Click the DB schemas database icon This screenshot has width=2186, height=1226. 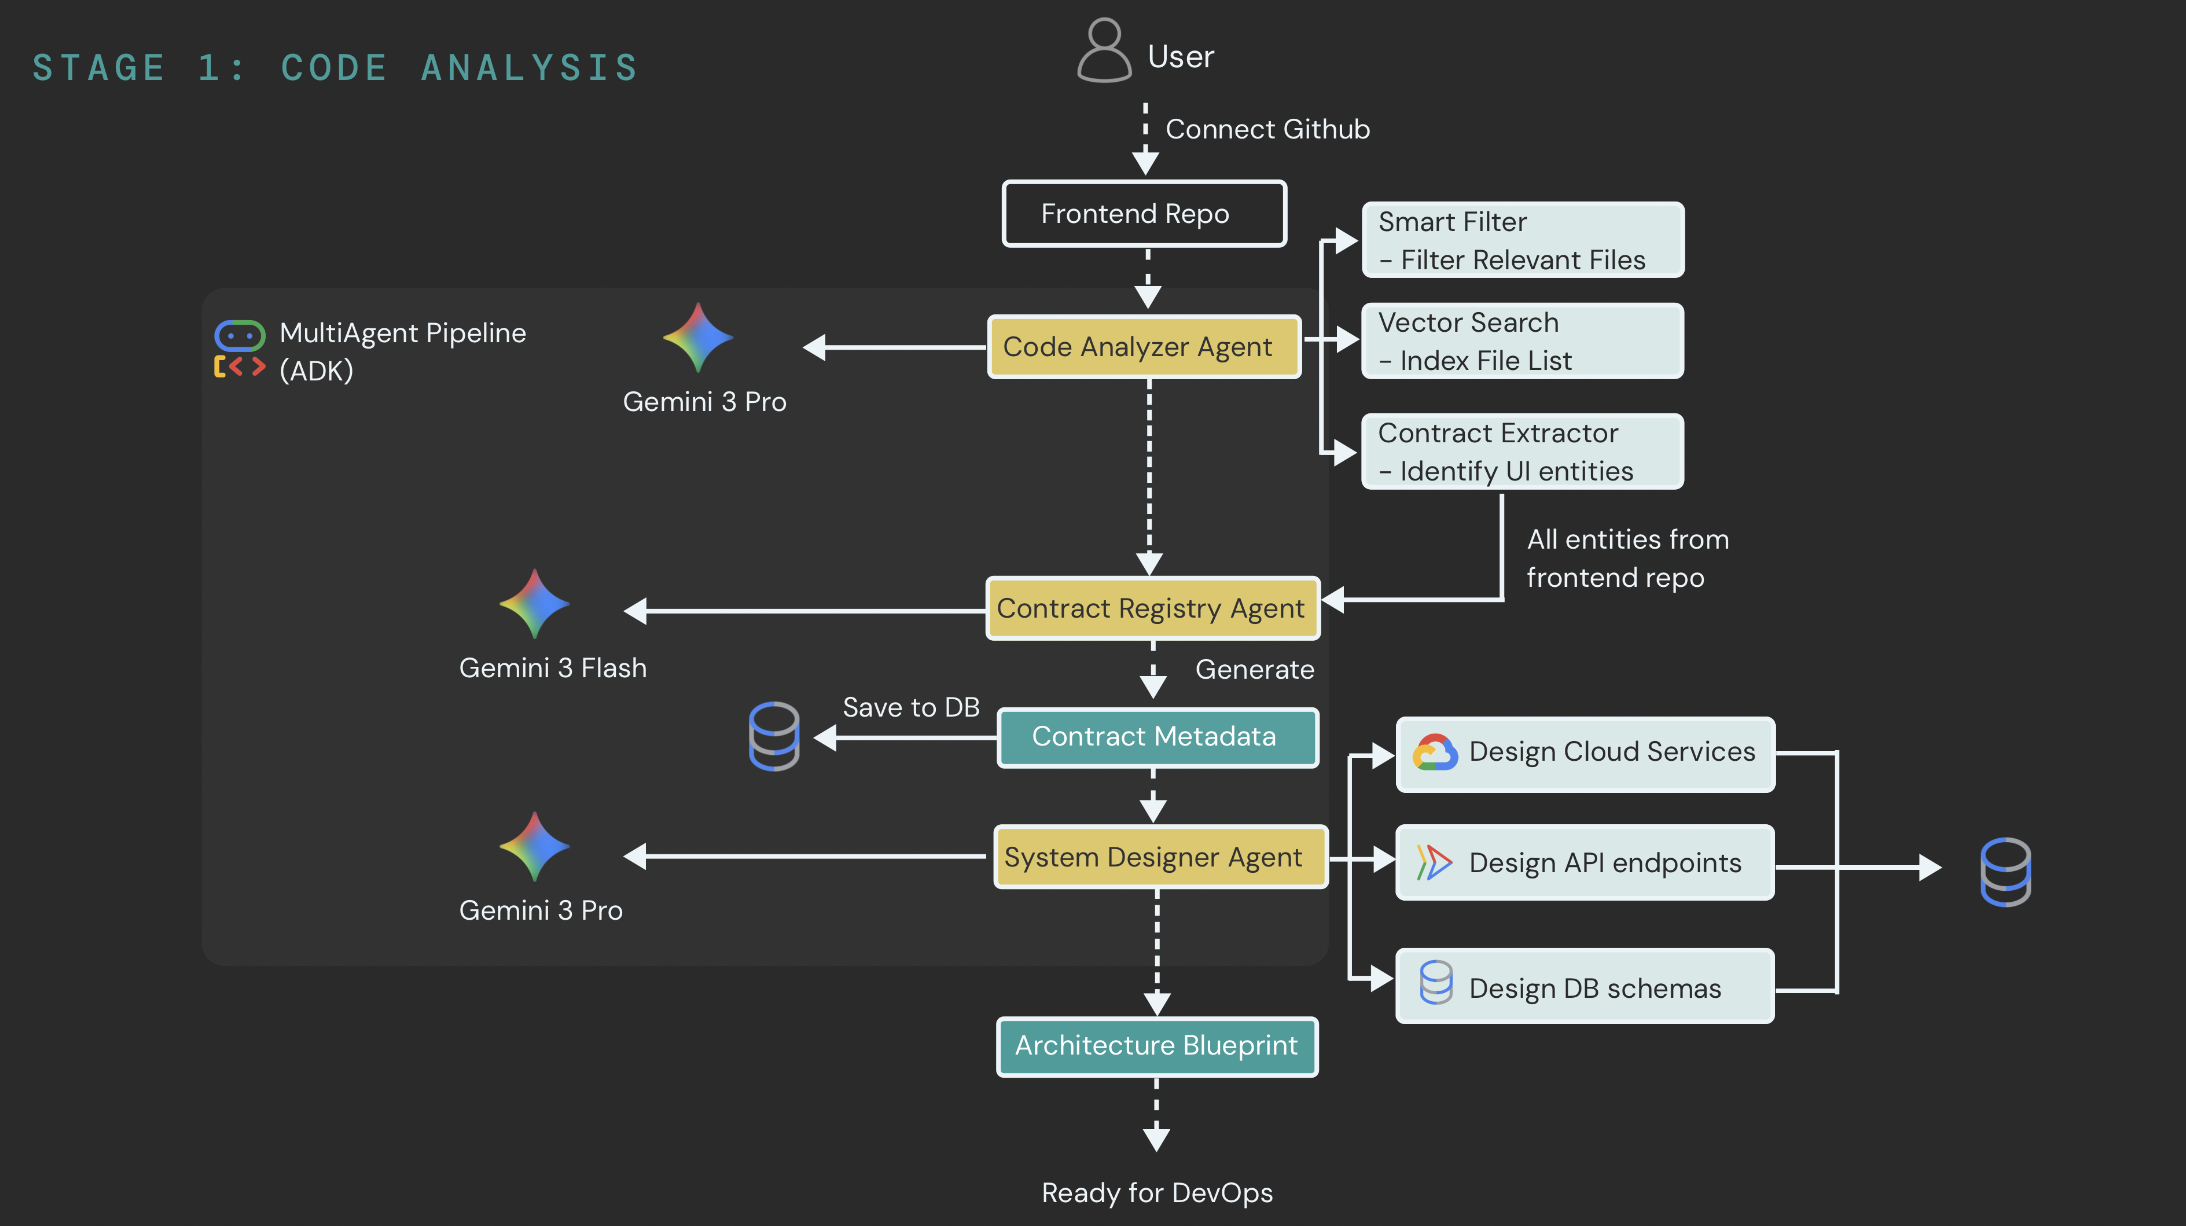[x=1436, y=983]
